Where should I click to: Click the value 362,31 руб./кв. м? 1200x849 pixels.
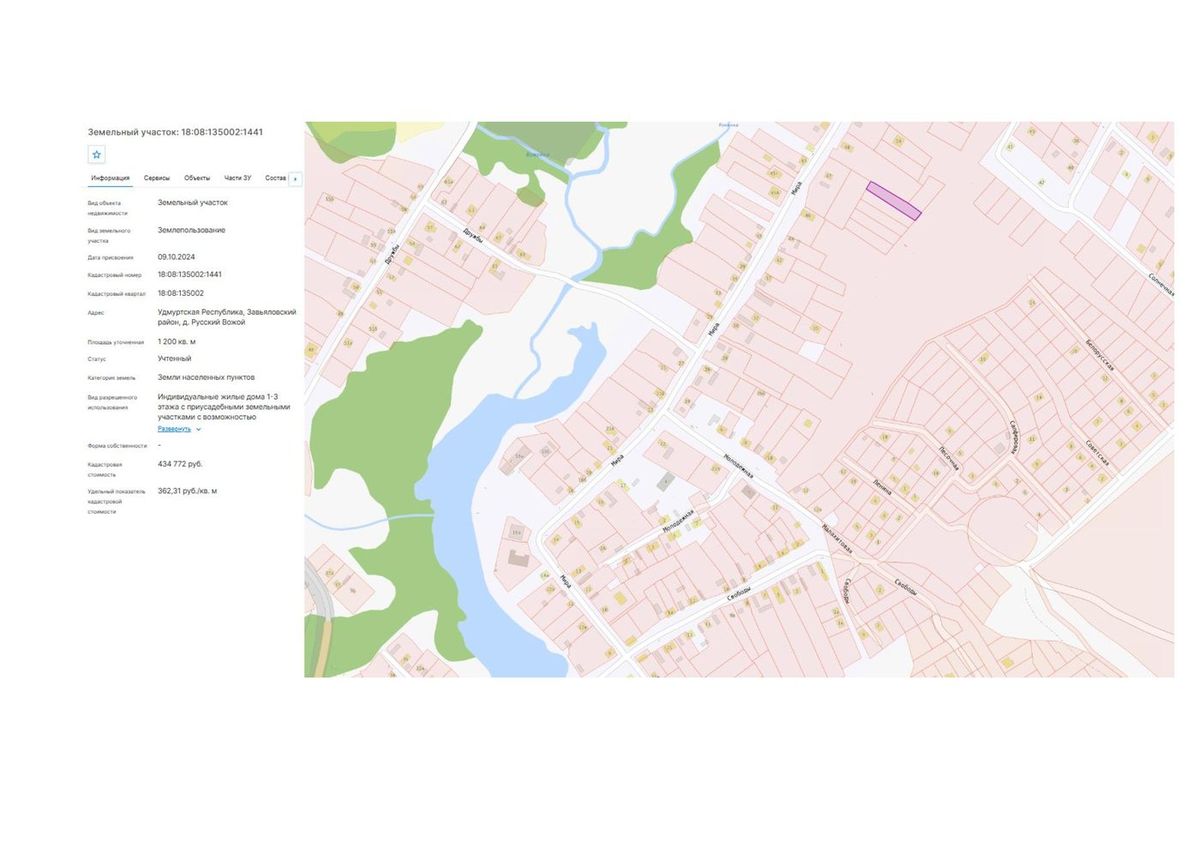(x=187, y=491)
